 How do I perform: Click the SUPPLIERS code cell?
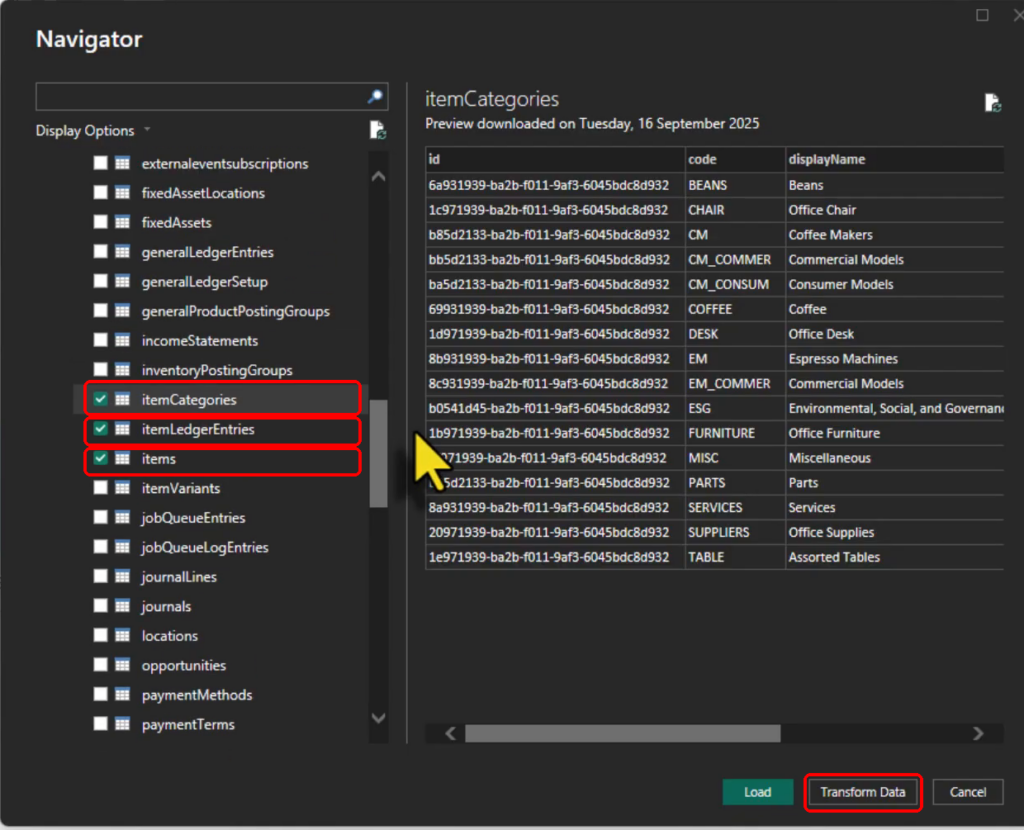735,532
